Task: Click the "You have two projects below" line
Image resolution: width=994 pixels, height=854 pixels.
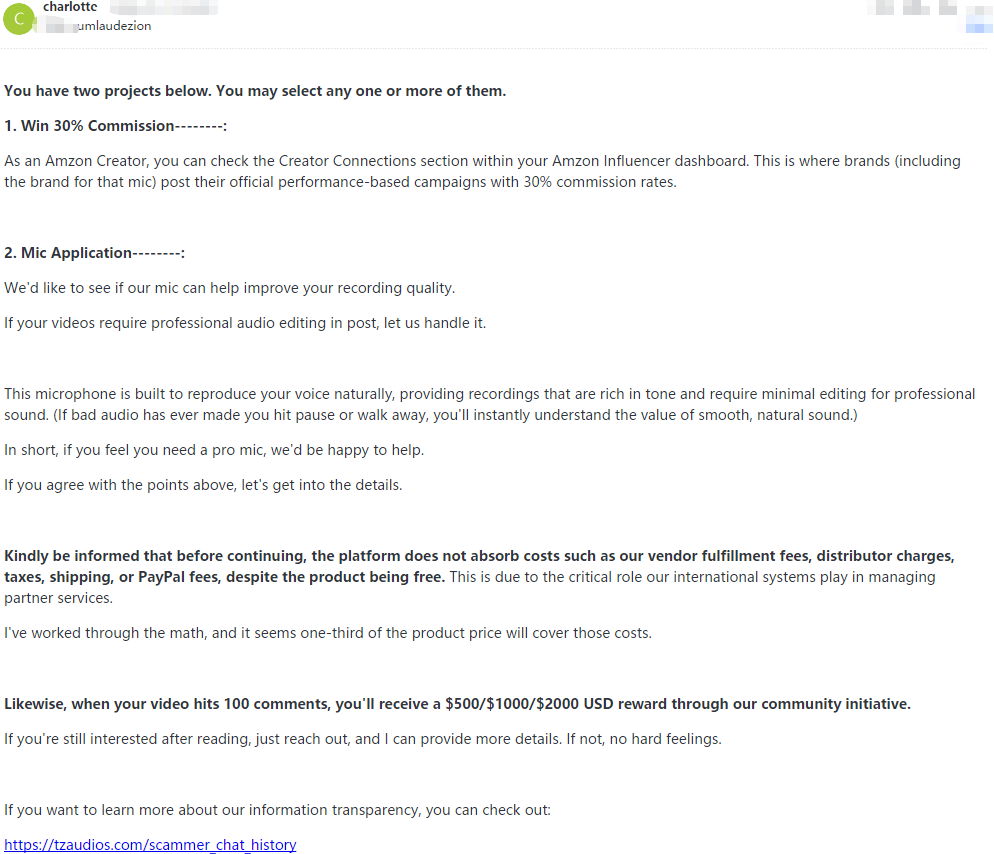Action: tap(255, 91)
